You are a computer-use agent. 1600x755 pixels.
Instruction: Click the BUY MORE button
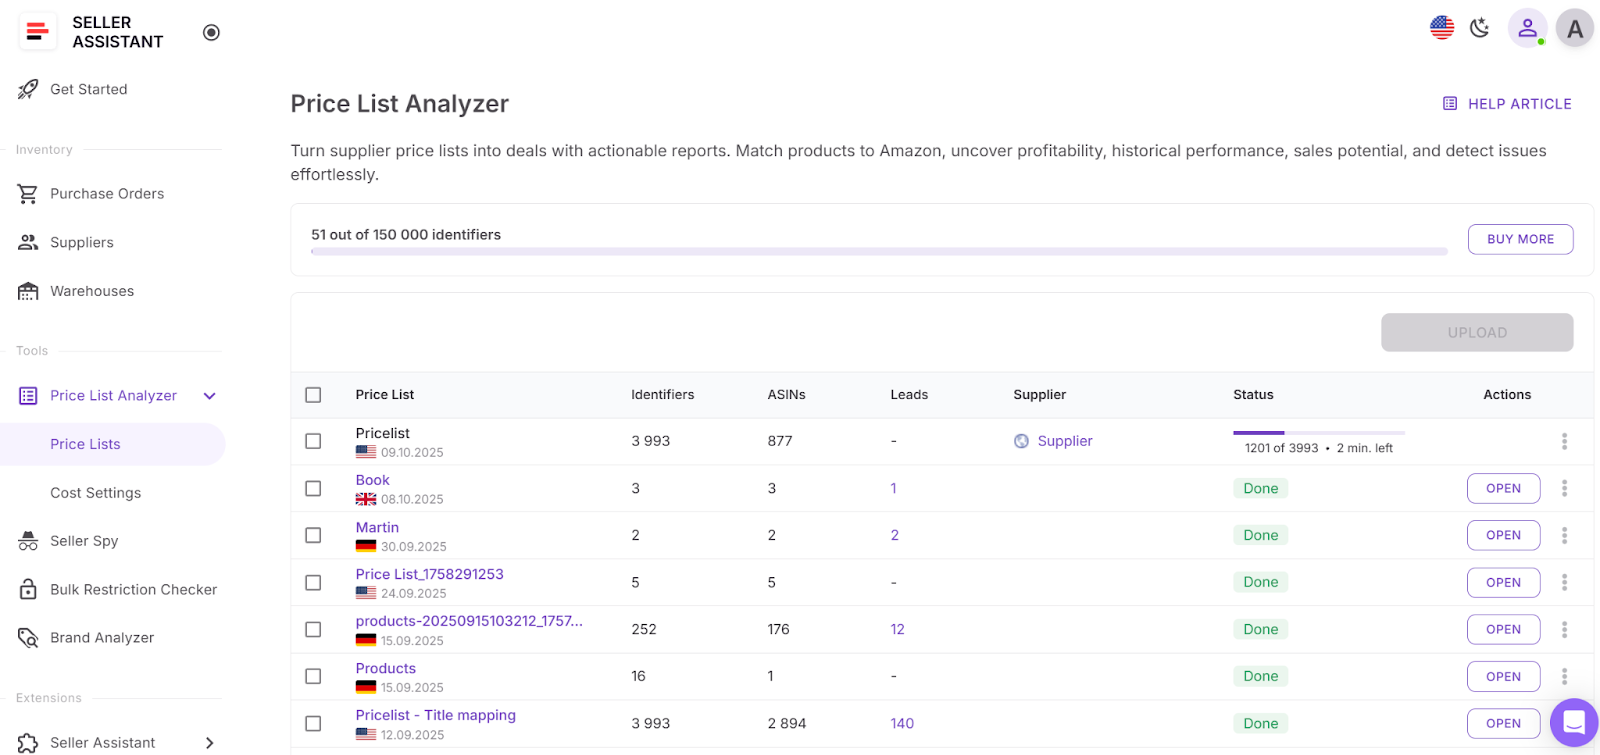[x=1520, y=239]
